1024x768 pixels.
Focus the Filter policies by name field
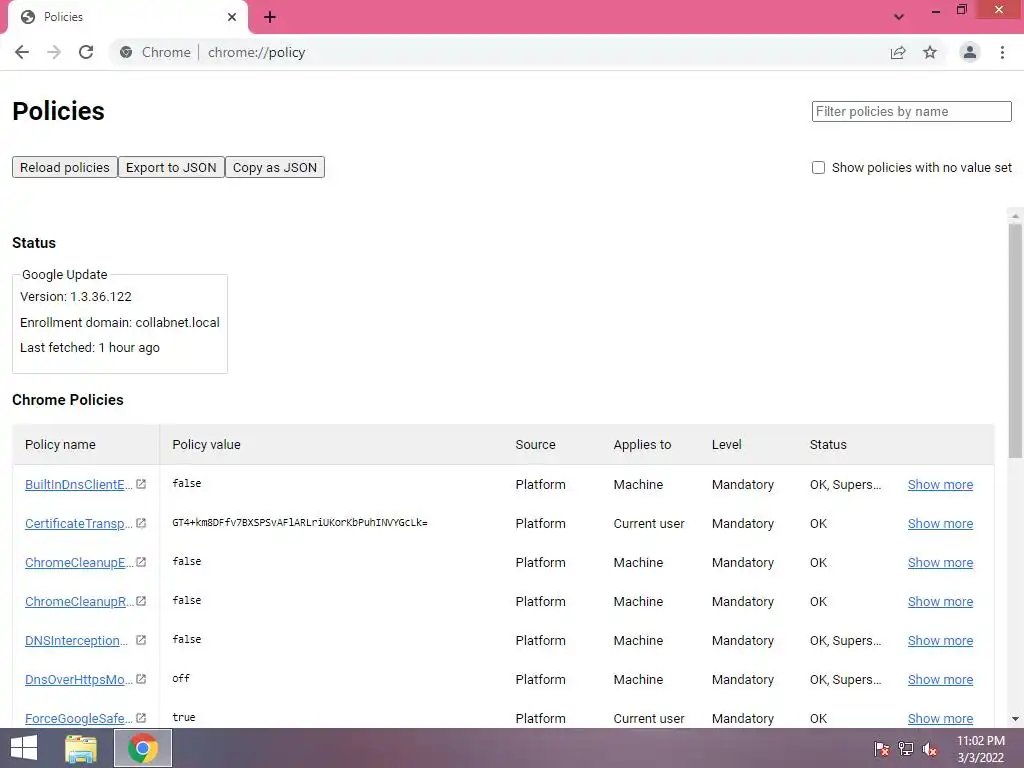coord(912,111)
